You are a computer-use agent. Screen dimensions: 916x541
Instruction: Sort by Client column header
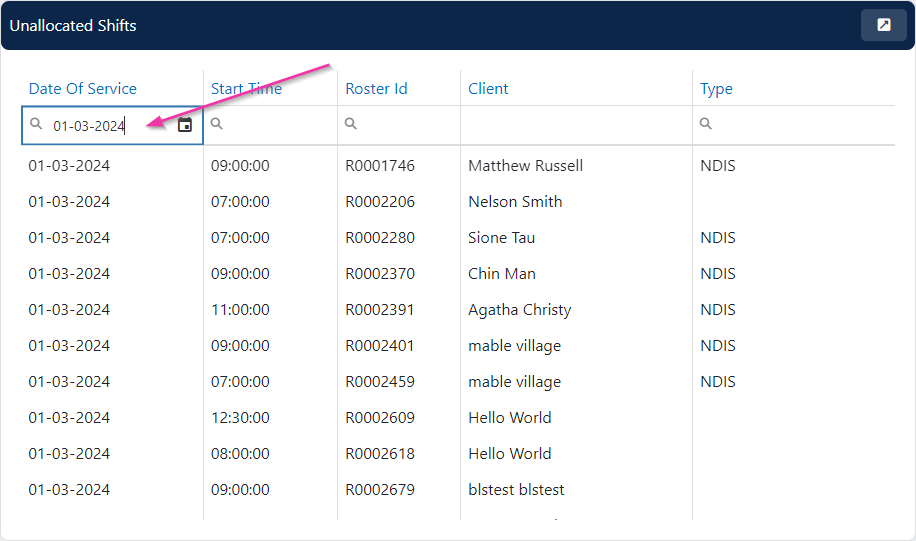(488, 89)
